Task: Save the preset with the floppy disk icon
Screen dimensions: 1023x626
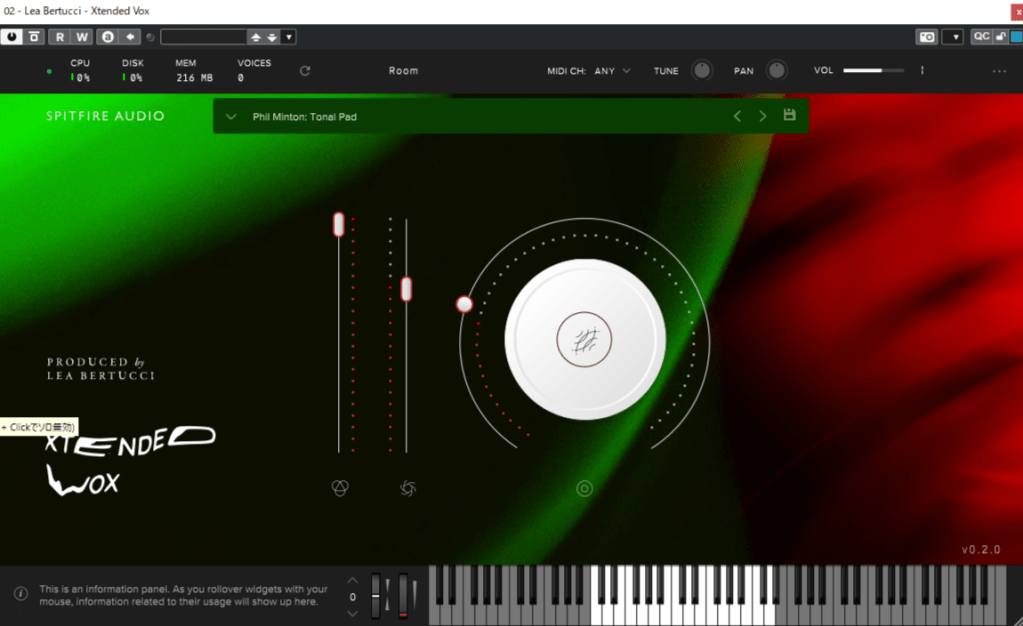Action: pos(789,116)
